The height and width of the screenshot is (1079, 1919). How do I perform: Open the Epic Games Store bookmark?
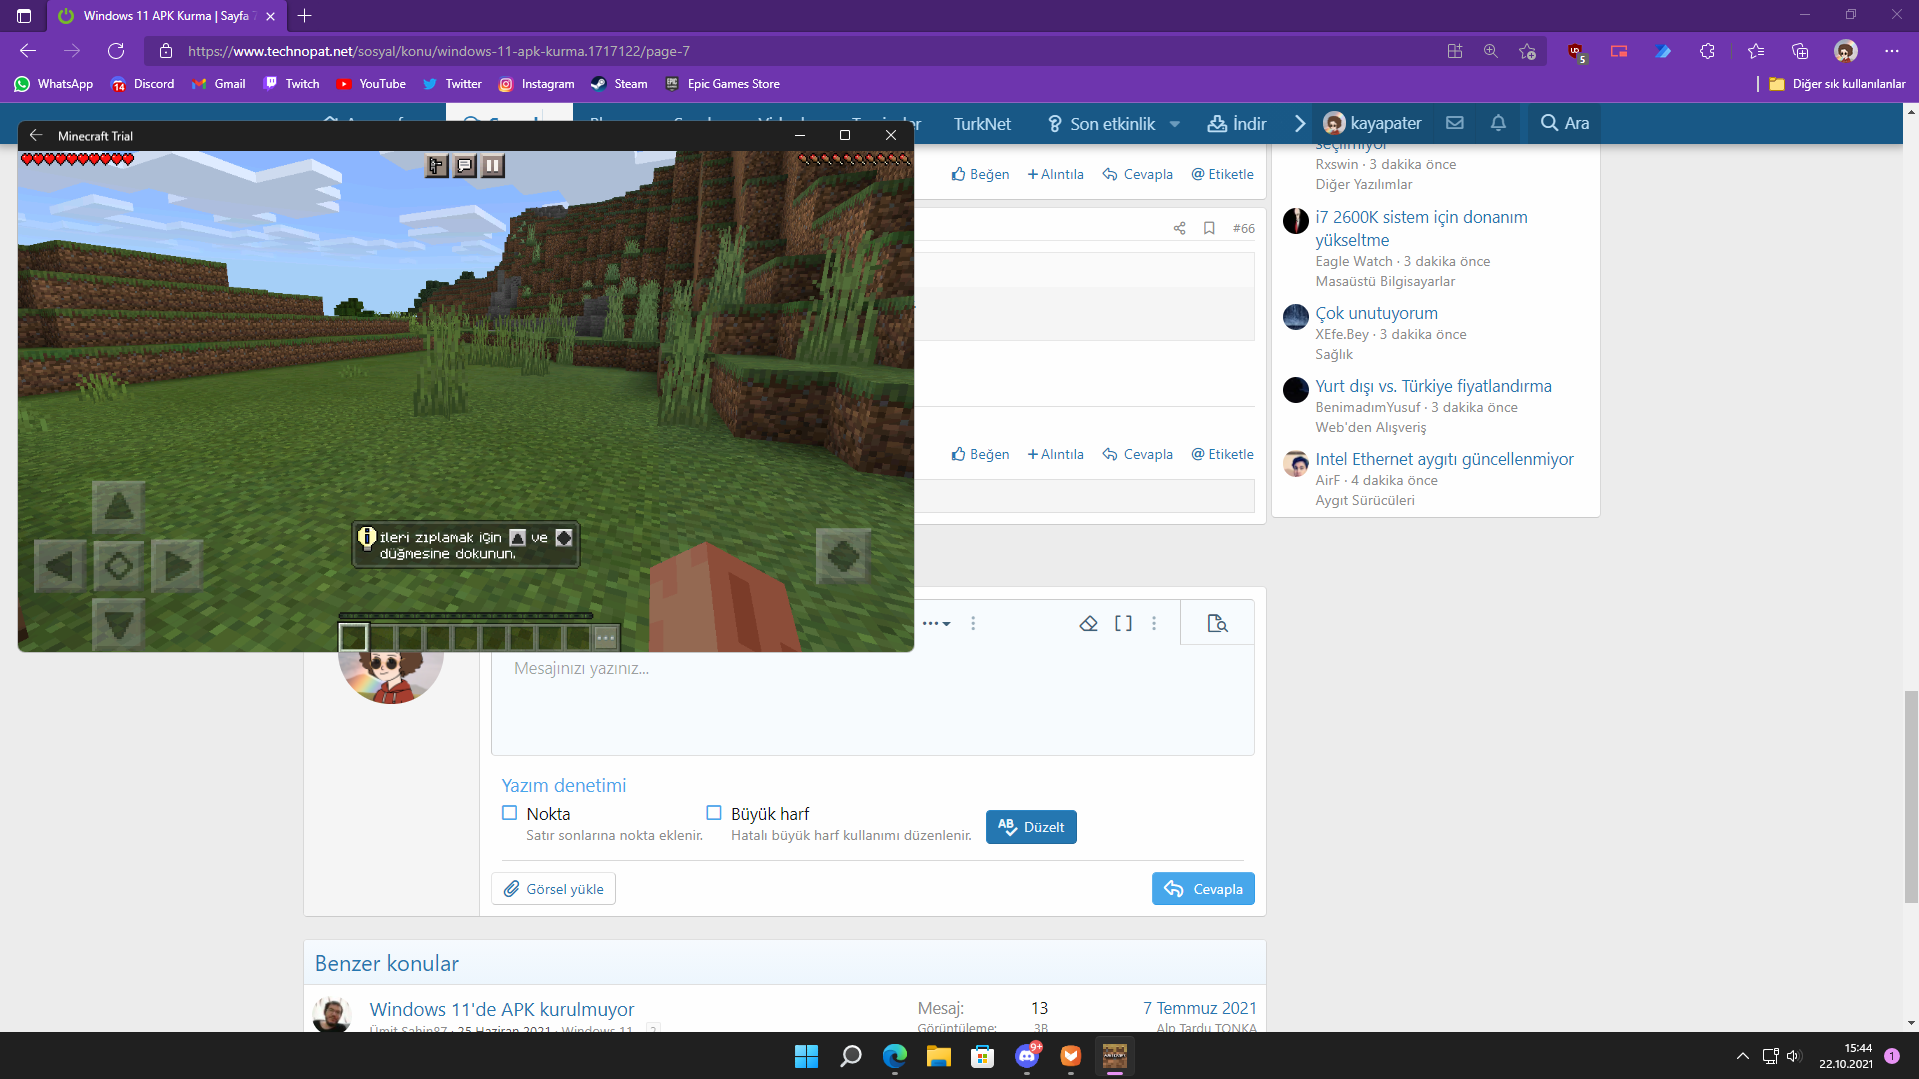pyautogui.click(x=722, y=84)
